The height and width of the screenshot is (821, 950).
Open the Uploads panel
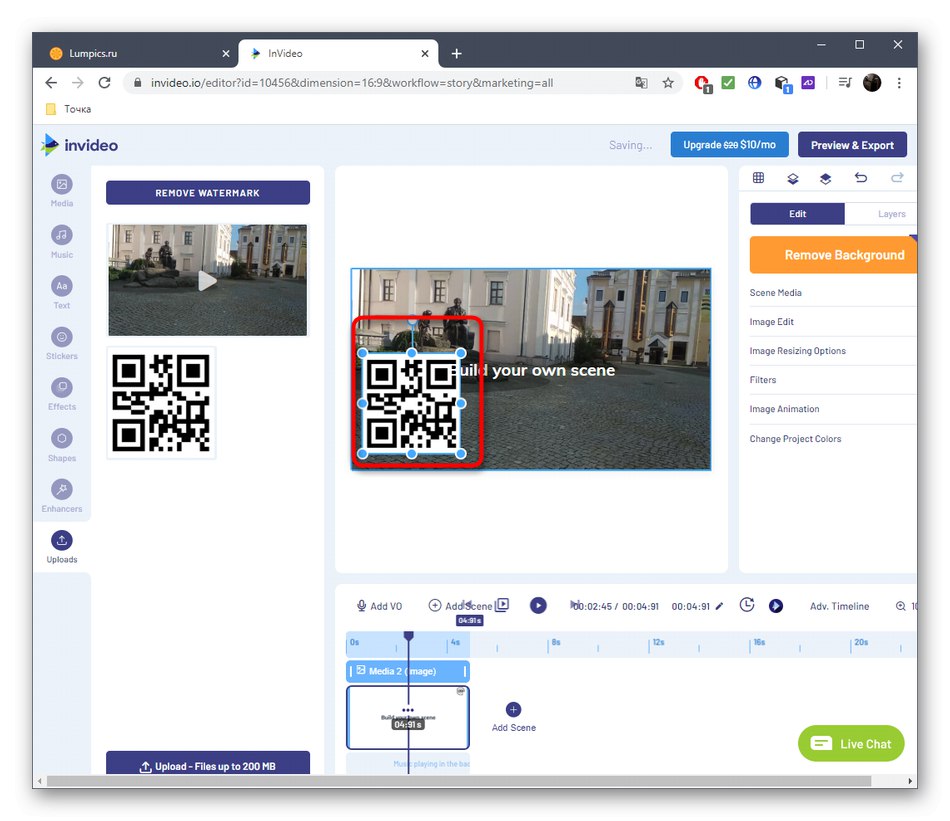(62, 547)
